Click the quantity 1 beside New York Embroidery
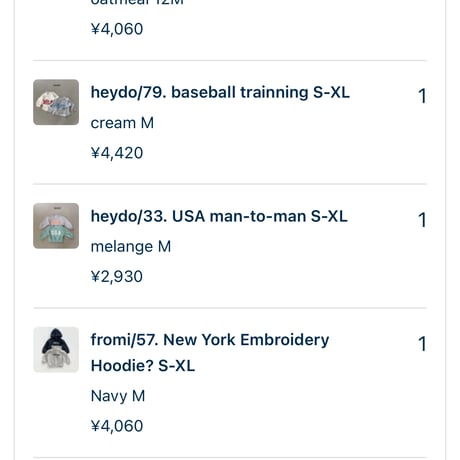460x460 pixels. [422, 344]
